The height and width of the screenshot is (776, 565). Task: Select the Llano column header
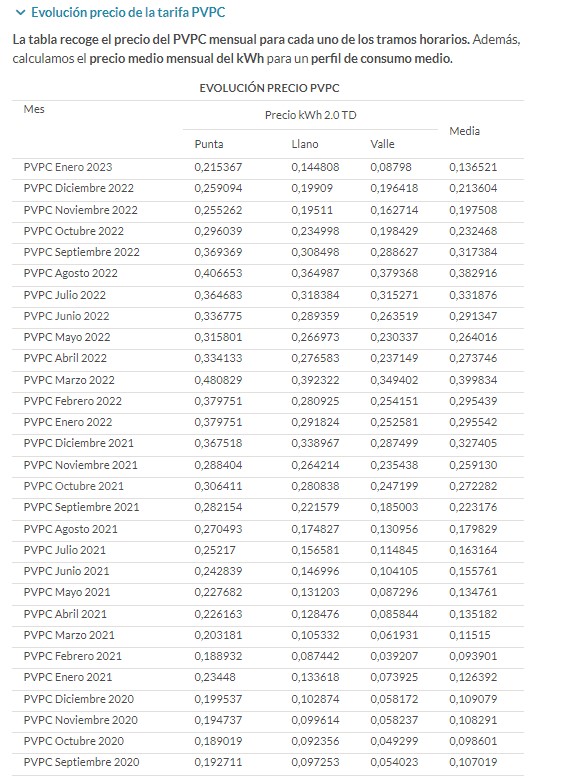tap(305, 144)
